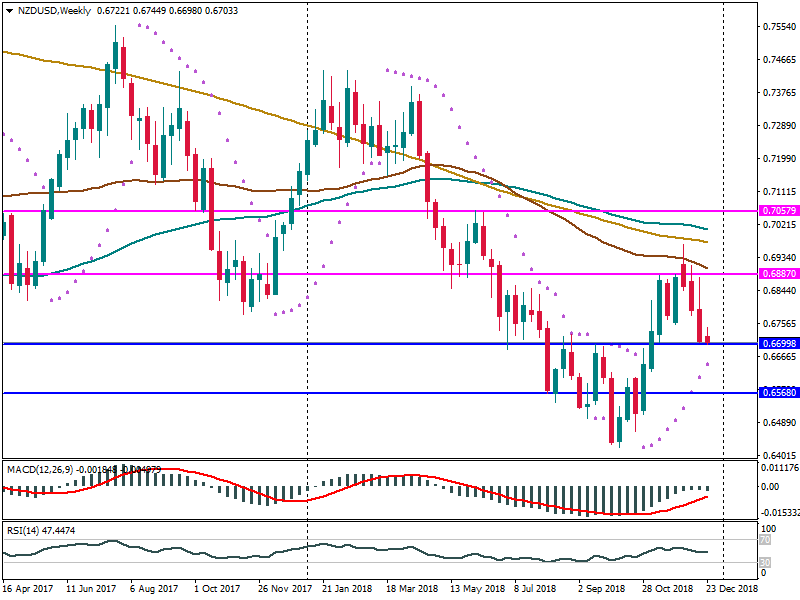This screenshot has height=600, width=800.
Task: Click the 0.68870 price tag on axis
Action: point(776,273)
